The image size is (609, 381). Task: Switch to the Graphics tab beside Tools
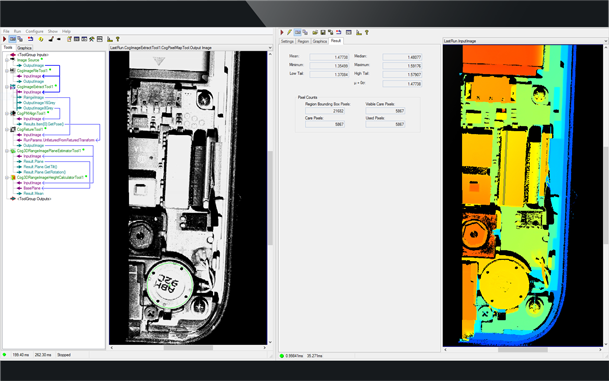[x=24, y=48]
